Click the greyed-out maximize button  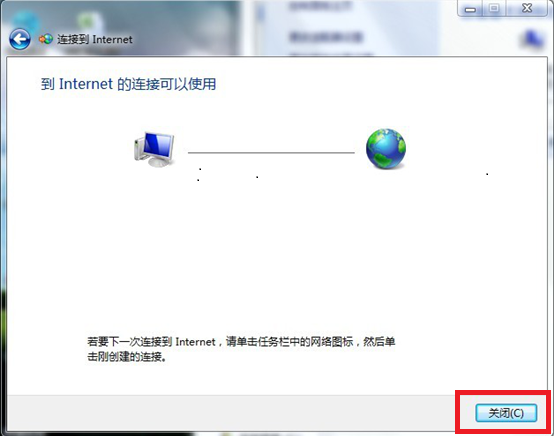(494, 9)
